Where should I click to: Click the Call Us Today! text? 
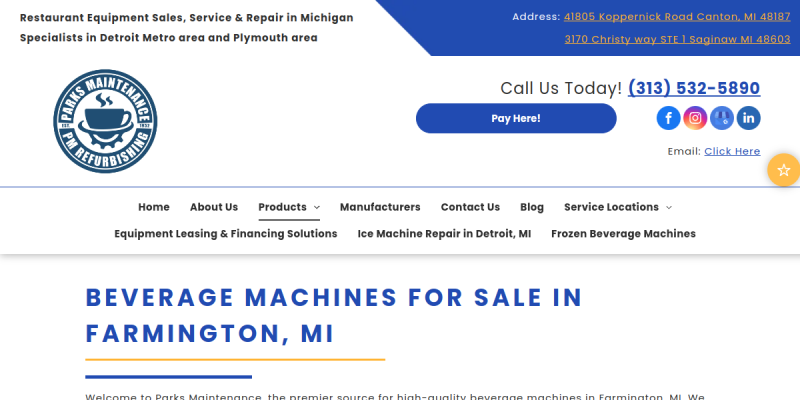click(x=561, y=88)
